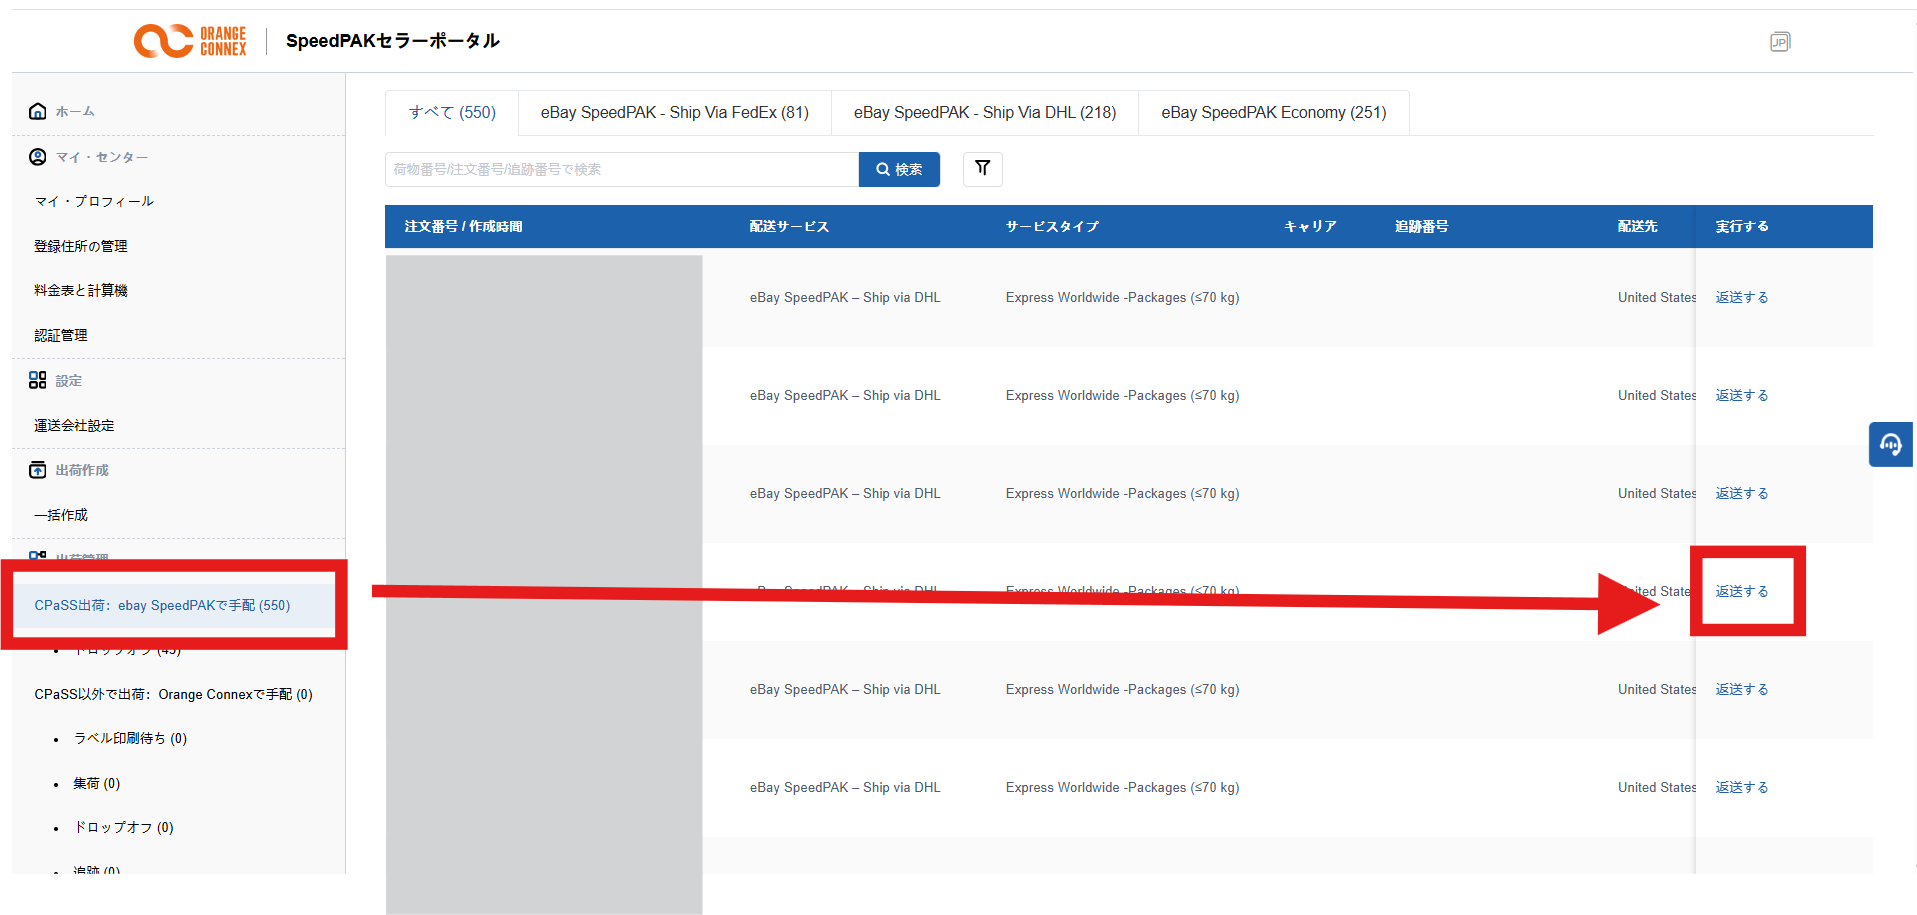The image size is (1917, 915).
Task: Open the ホーム menu item
Action: [x=75, y=112]
